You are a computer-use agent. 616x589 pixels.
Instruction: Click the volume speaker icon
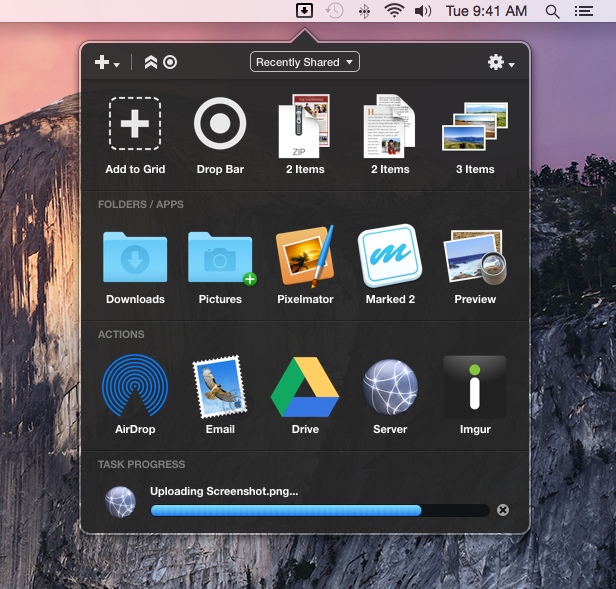point(423,11)
